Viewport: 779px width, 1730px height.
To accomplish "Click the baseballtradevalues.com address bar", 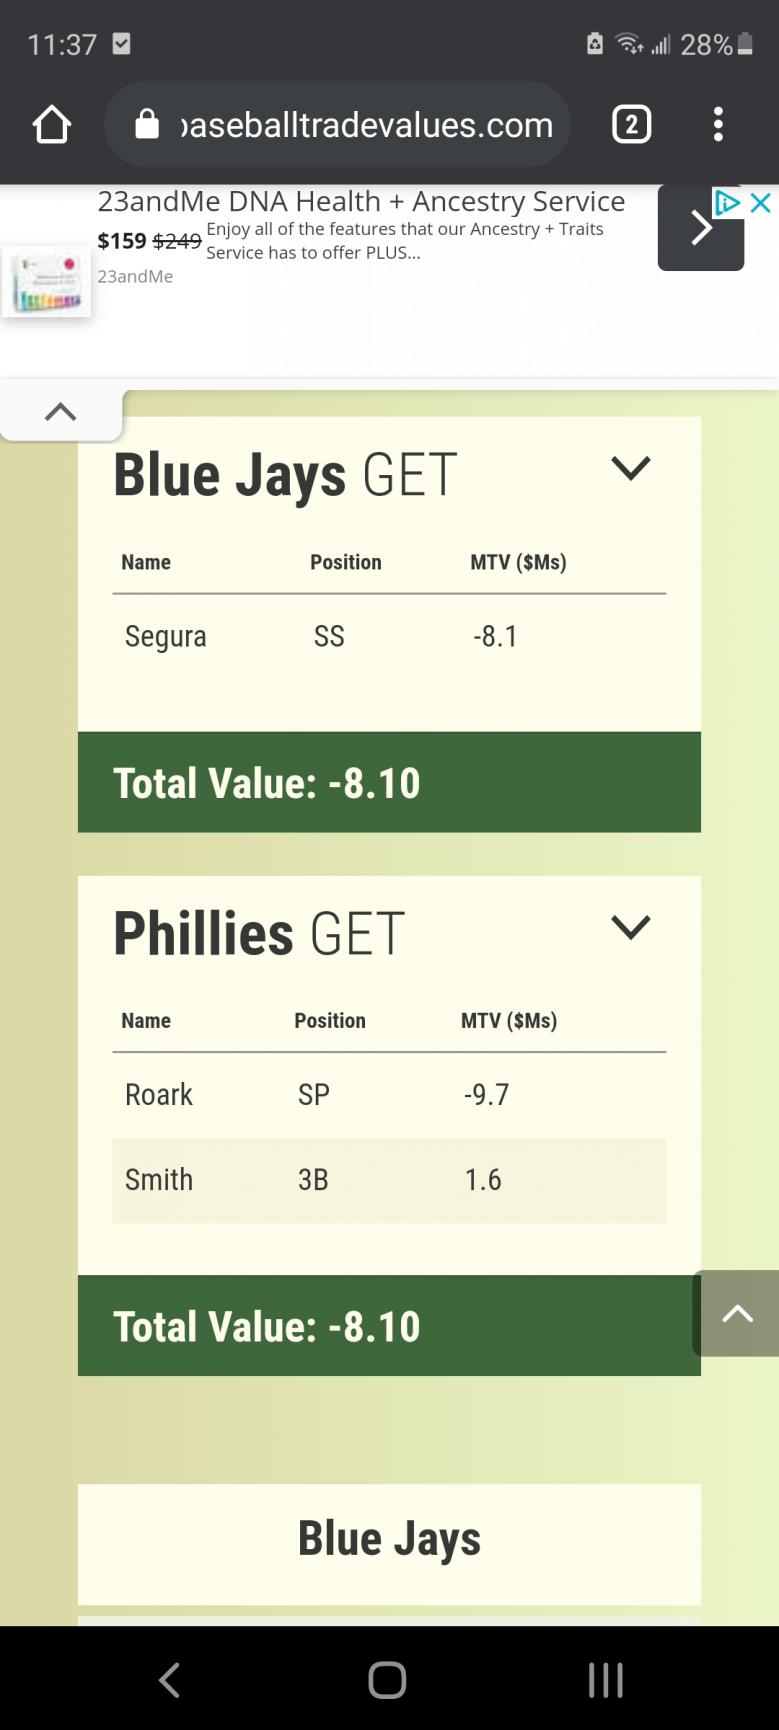I will point(366,125).
